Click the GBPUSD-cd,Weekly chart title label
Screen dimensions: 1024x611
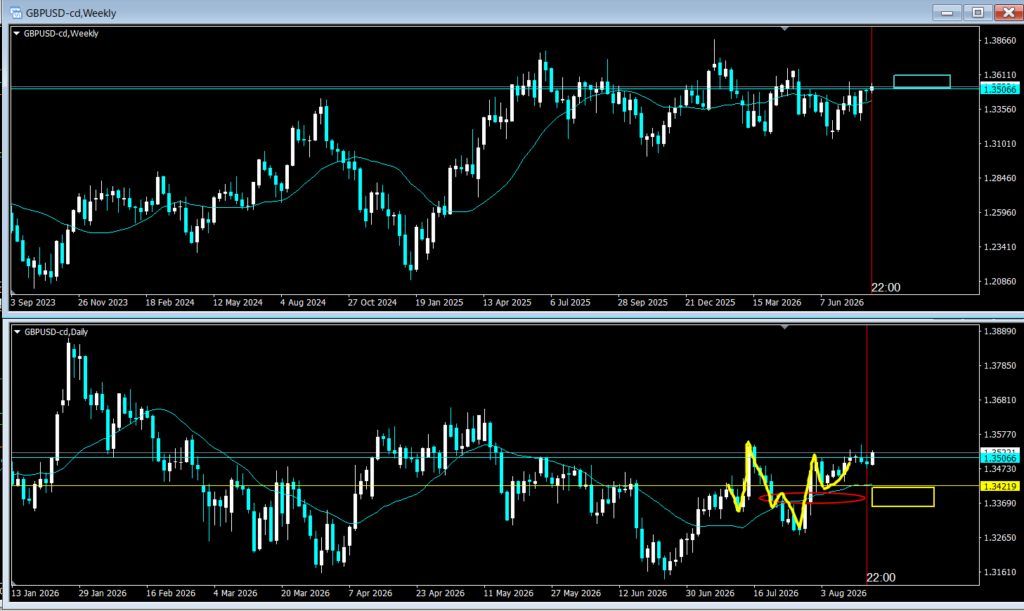click(x=61, y=33)
